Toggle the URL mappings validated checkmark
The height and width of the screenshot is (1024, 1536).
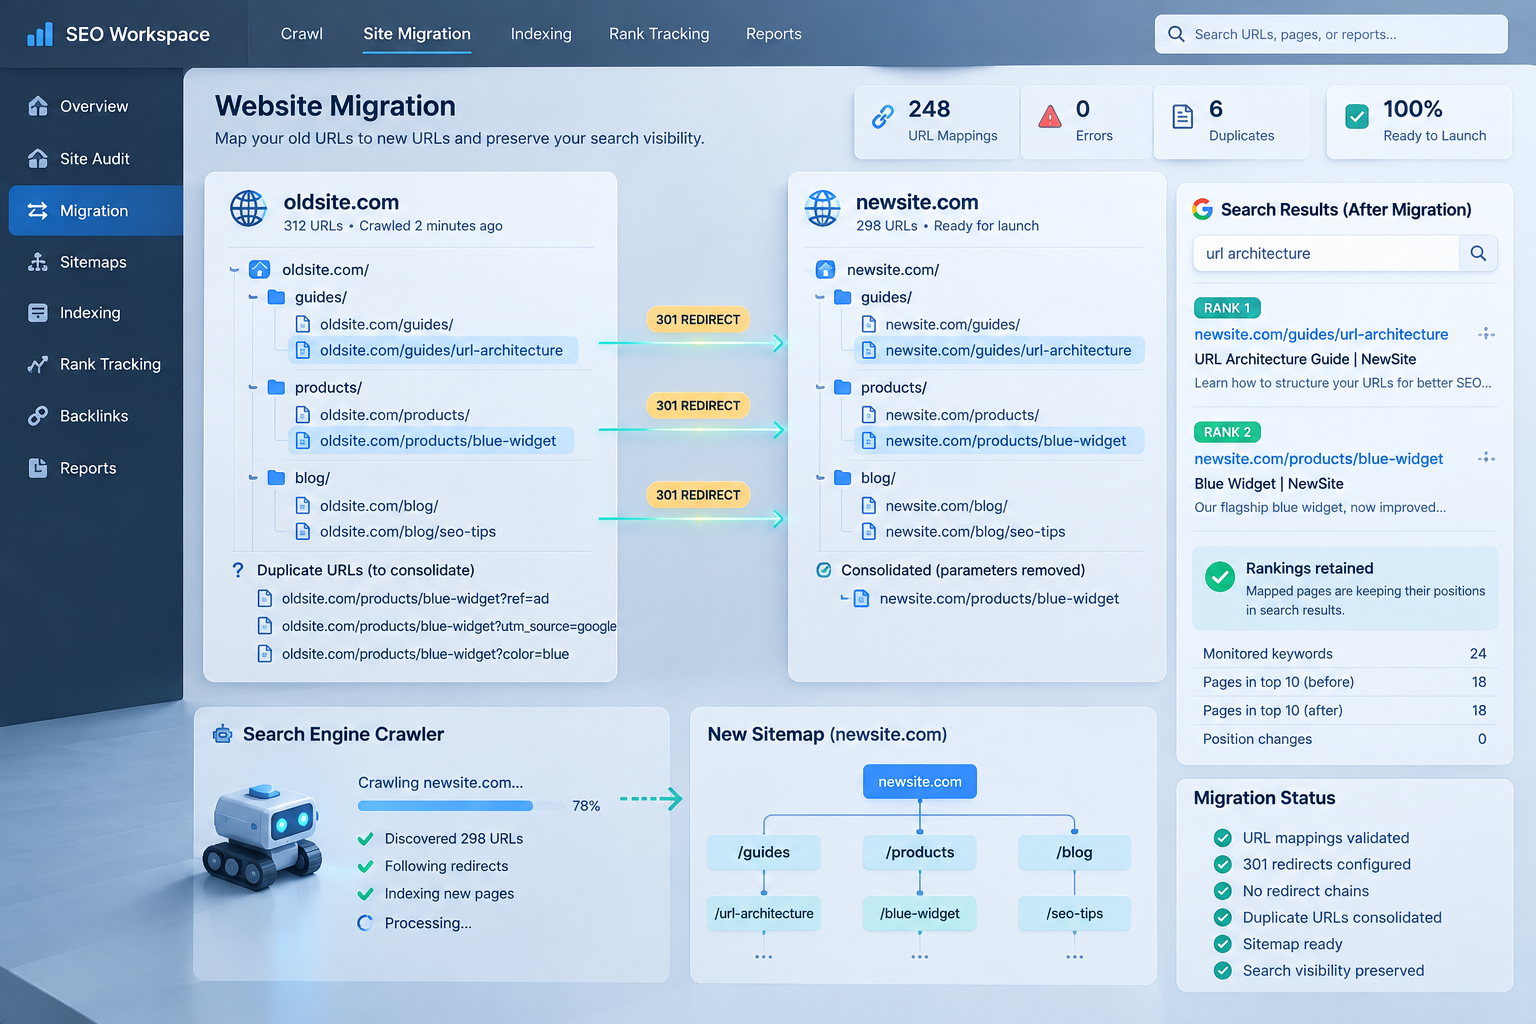[x=1222, y=838]
